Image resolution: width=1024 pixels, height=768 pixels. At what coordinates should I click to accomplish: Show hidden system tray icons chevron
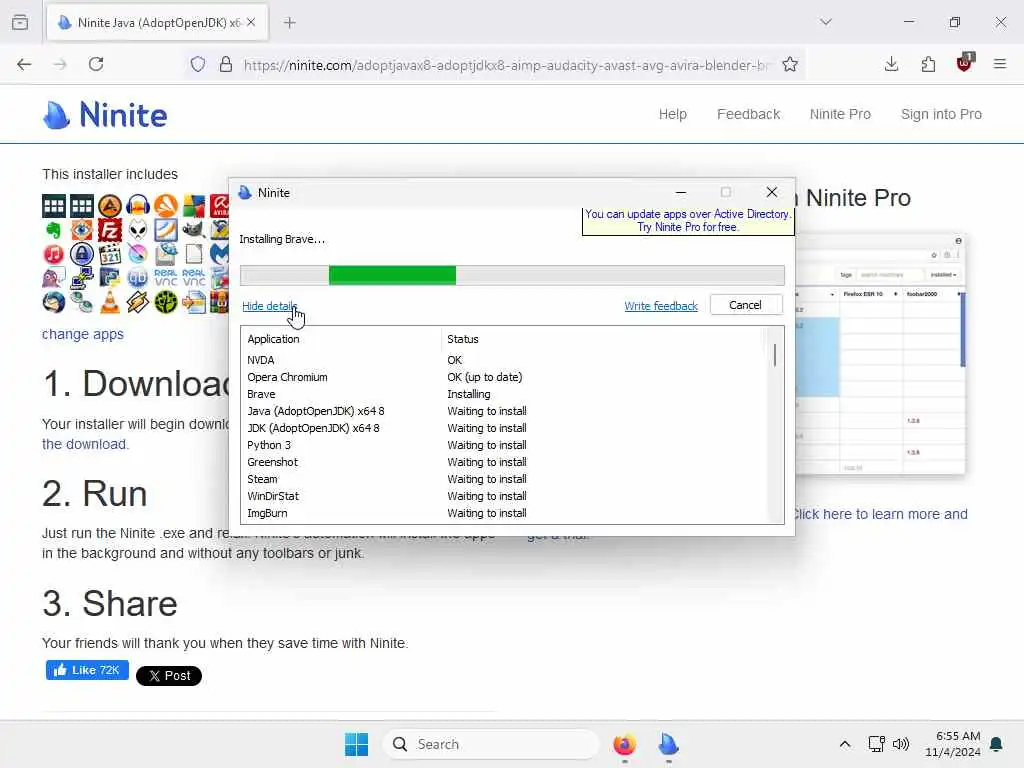coord(844,744)
